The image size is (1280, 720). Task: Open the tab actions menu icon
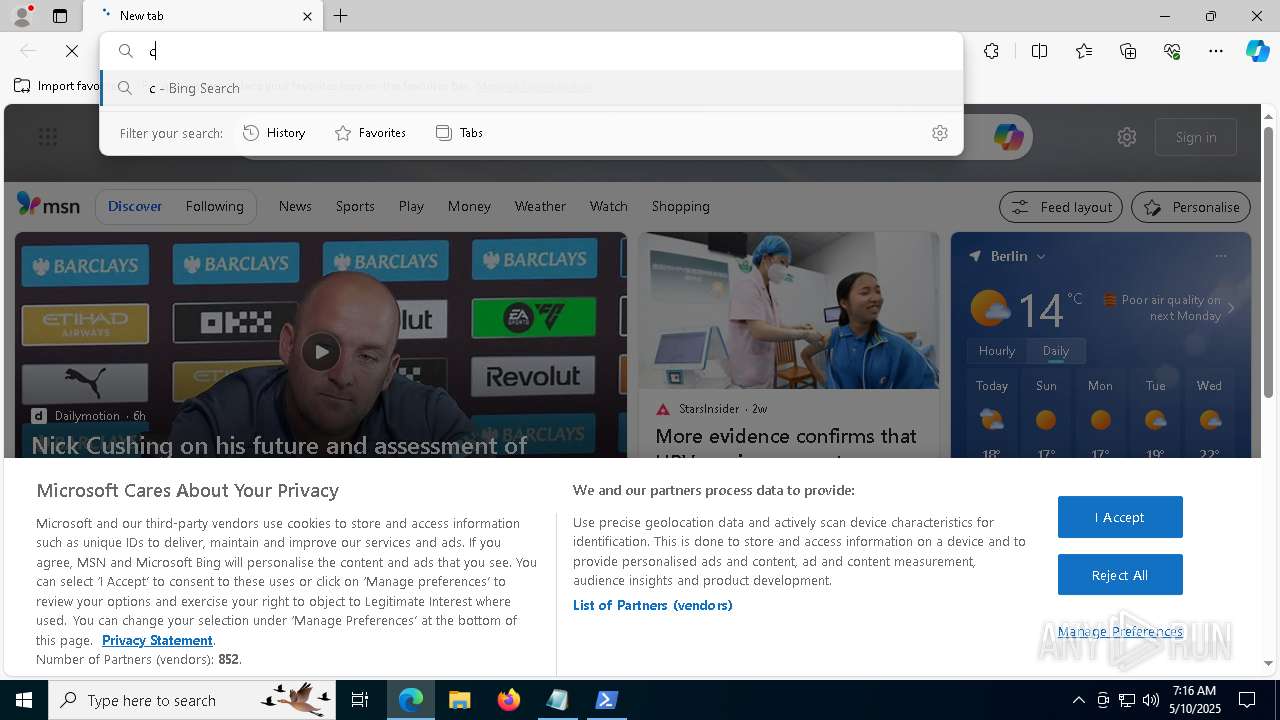tap(60, 16)
